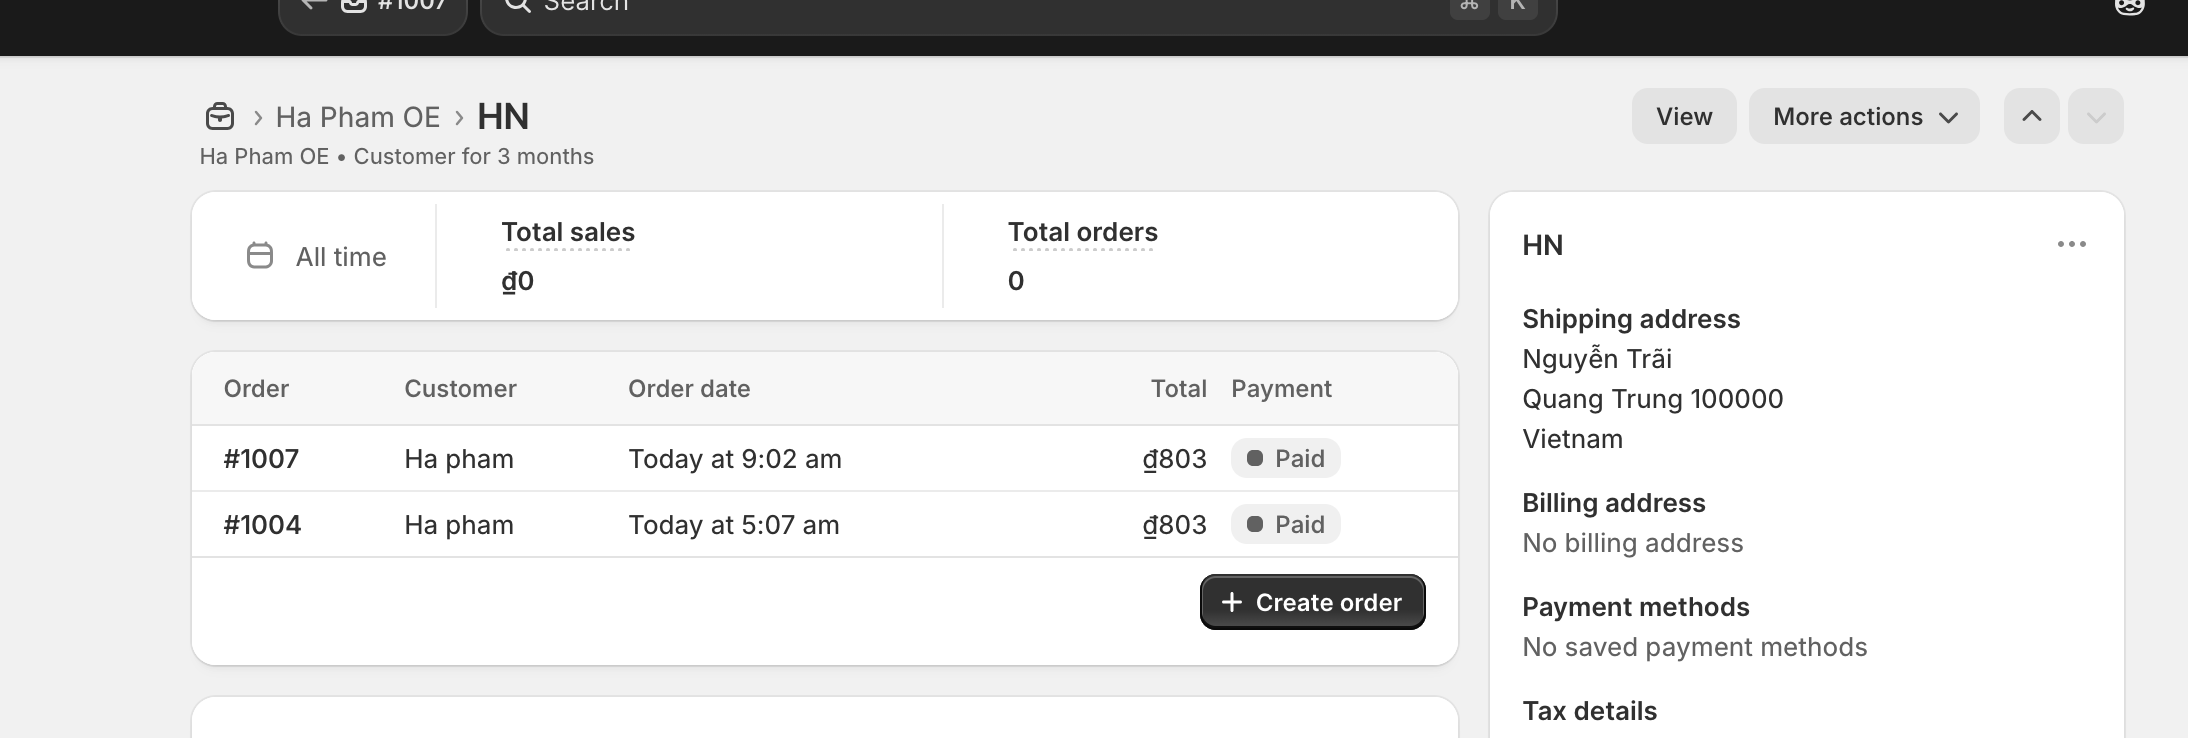Click the Order date column header
The height and width of the screenshot is (738, 2188).
tap(689, 389)
